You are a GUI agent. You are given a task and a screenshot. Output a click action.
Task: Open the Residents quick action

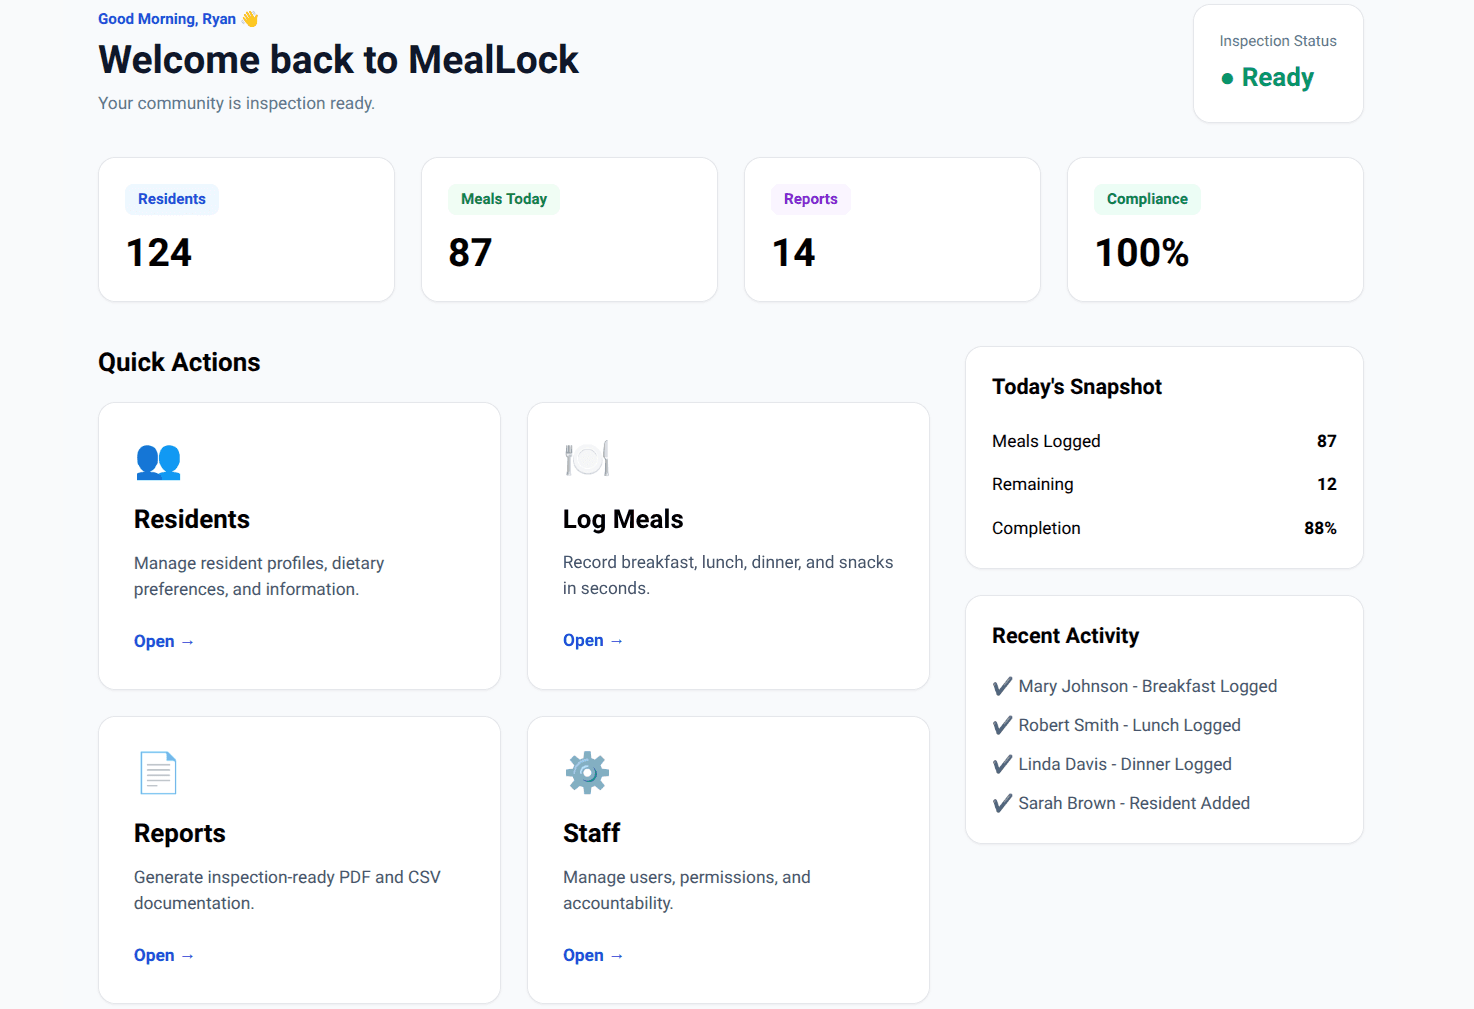click(164, 641)
